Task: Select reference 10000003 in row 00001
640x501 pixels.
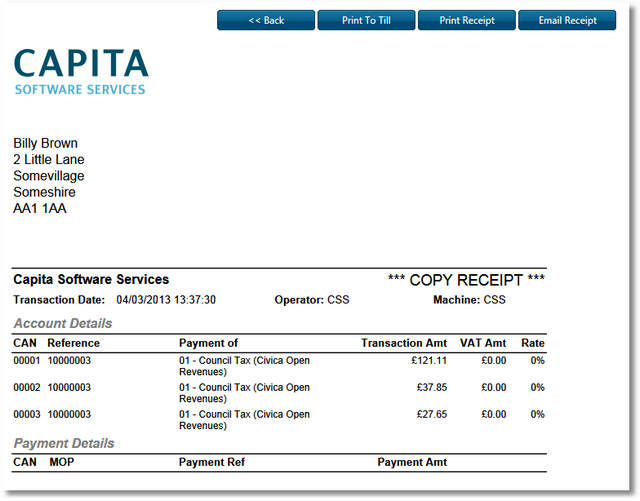Action: click(69, 361)
